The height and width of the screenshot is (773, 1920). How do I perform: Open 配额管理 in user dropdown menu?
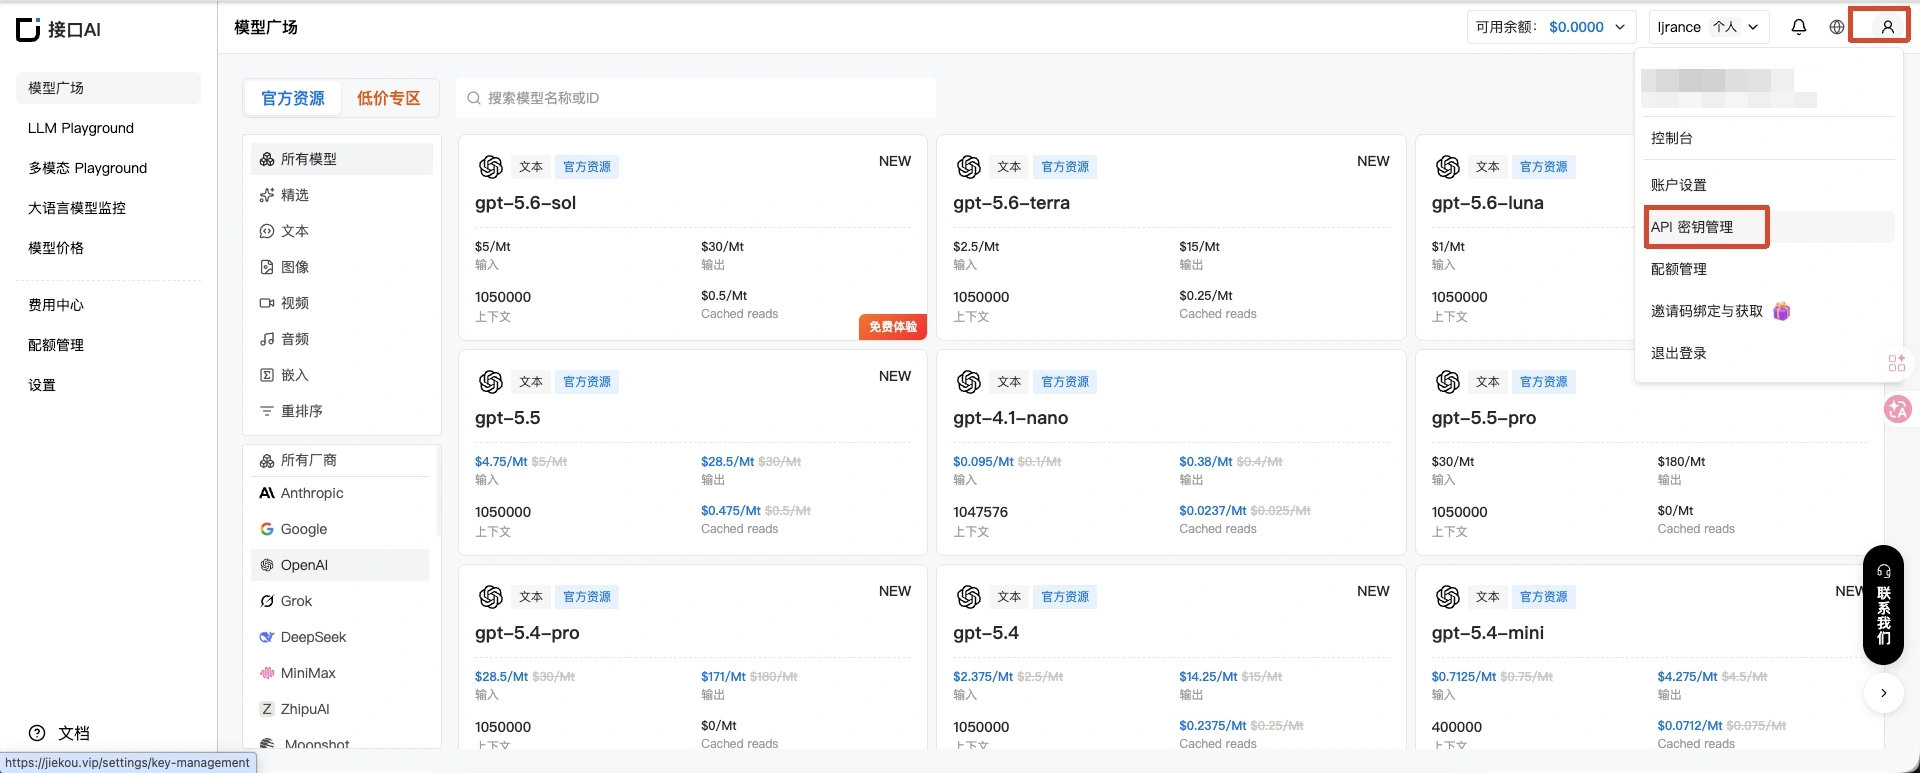click(1768, 269)
